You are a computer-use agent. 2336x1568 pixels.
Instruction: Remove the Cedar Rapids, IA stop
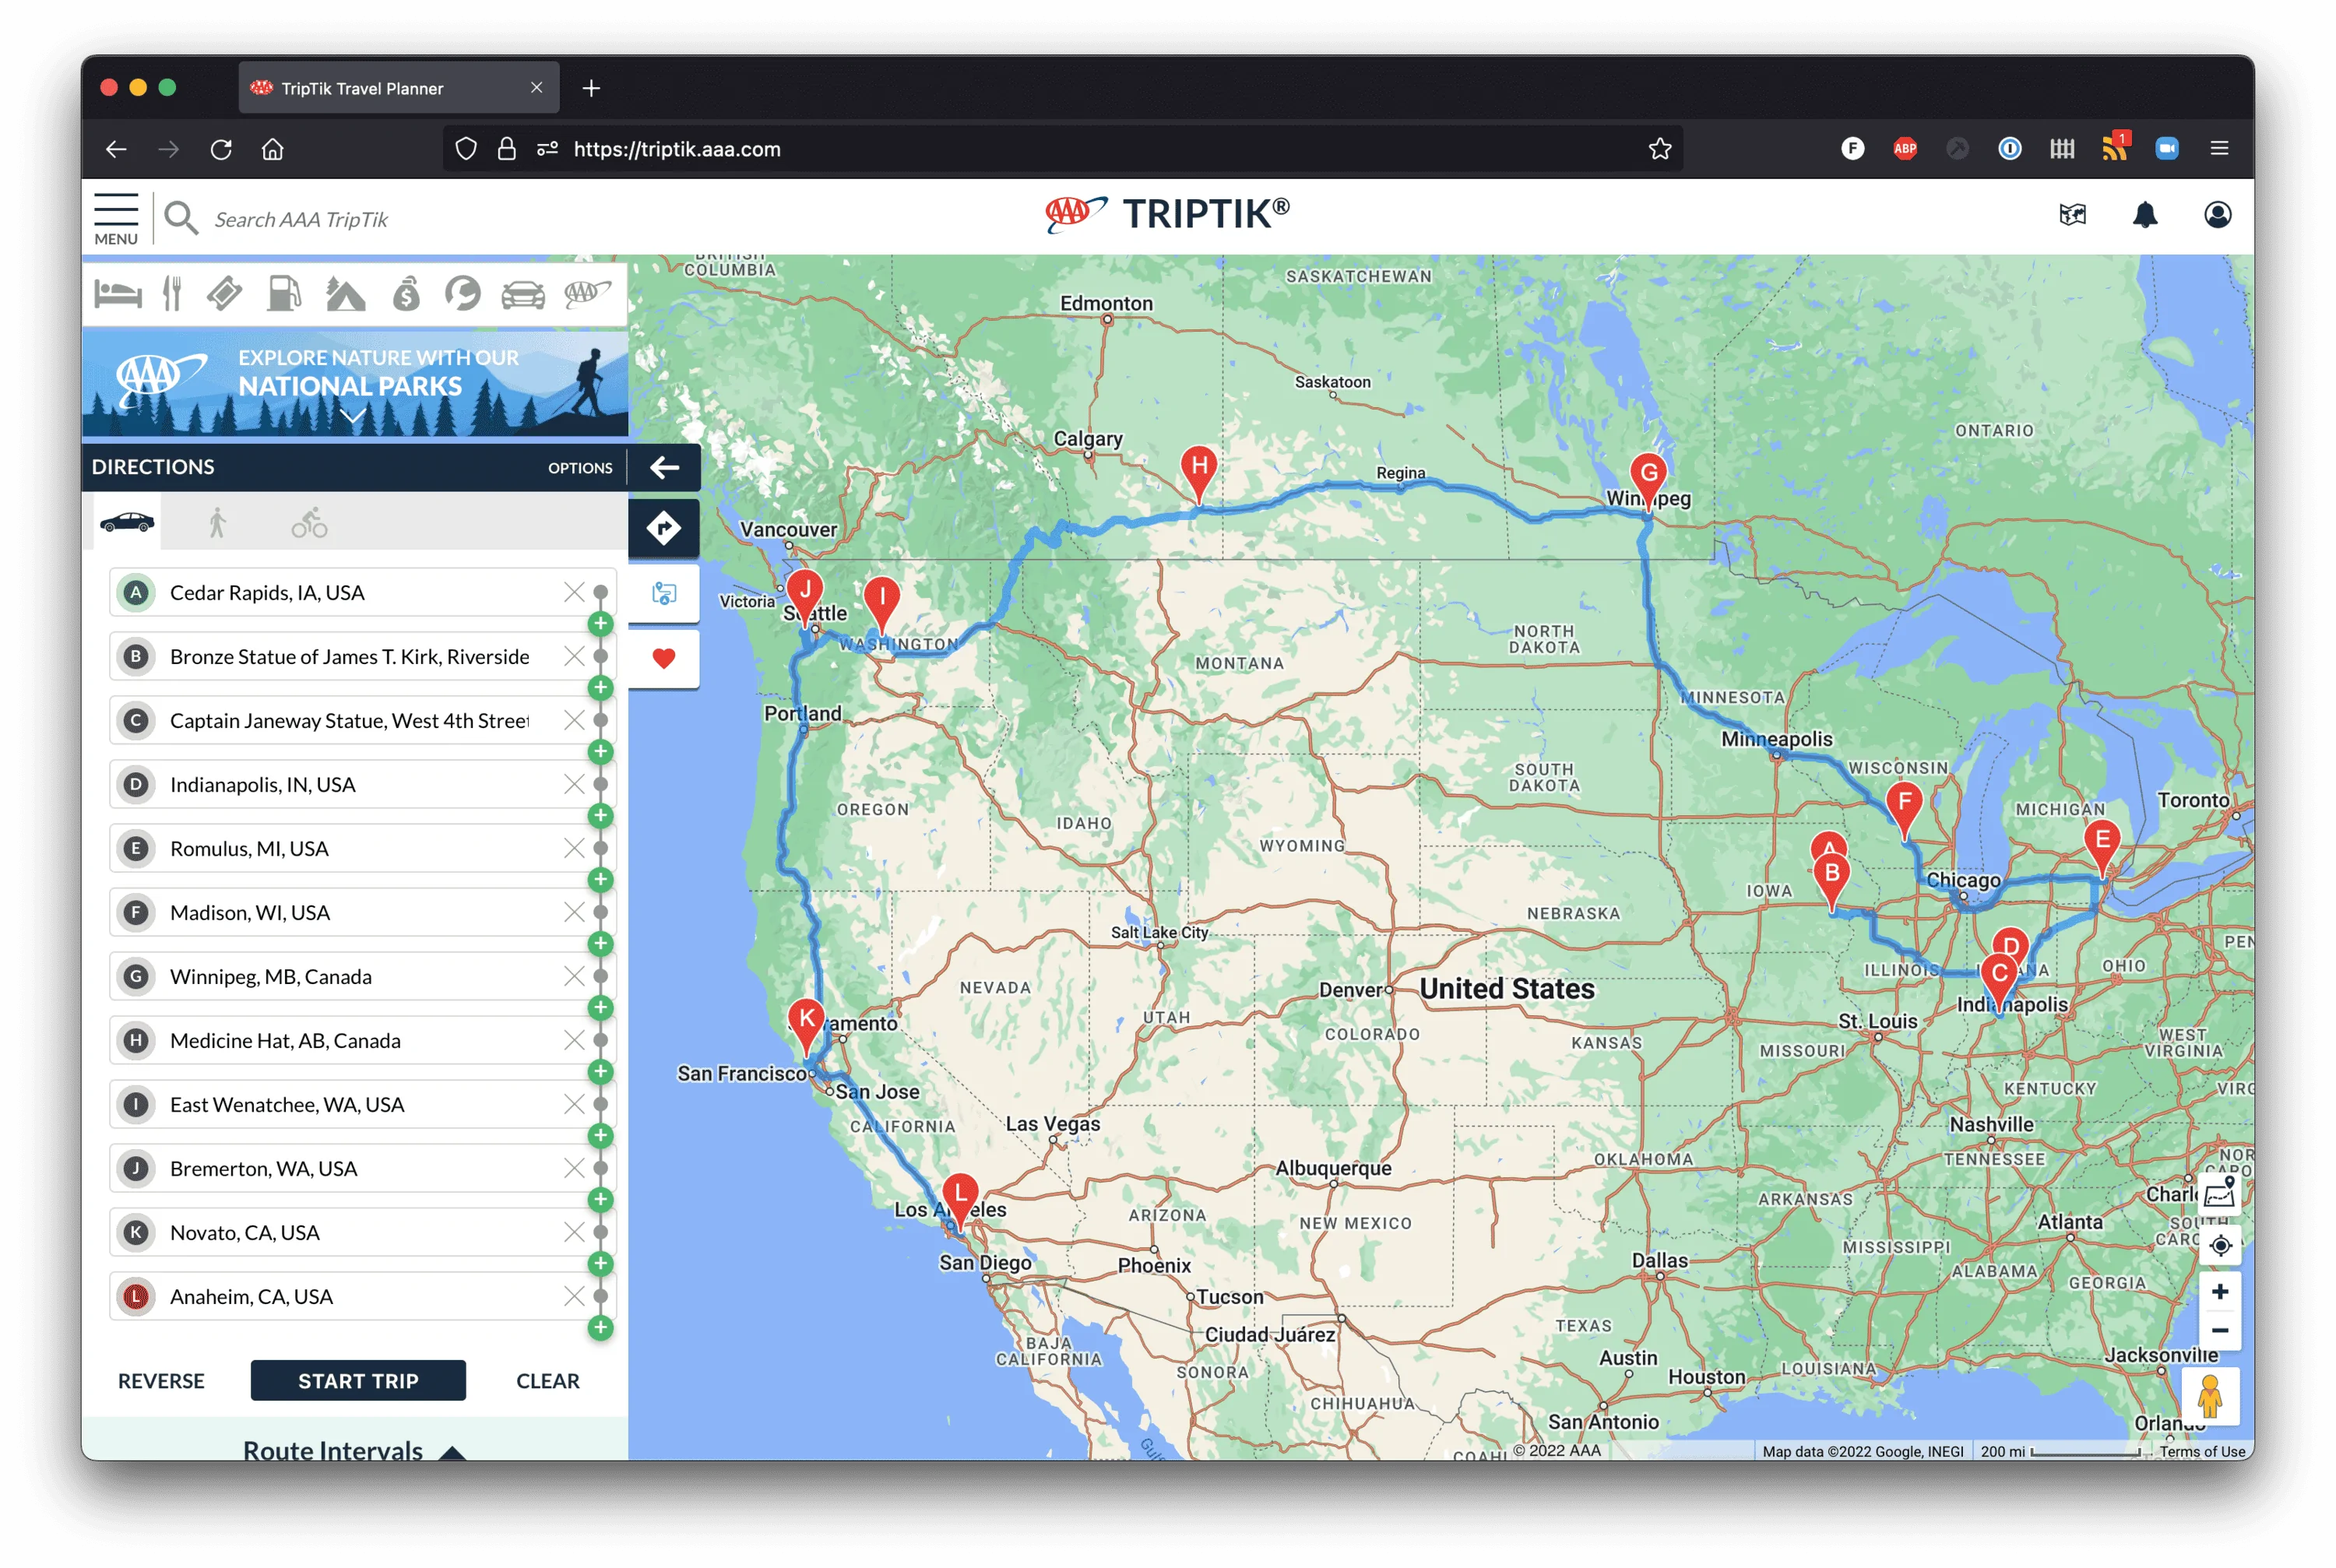(574, 592)
